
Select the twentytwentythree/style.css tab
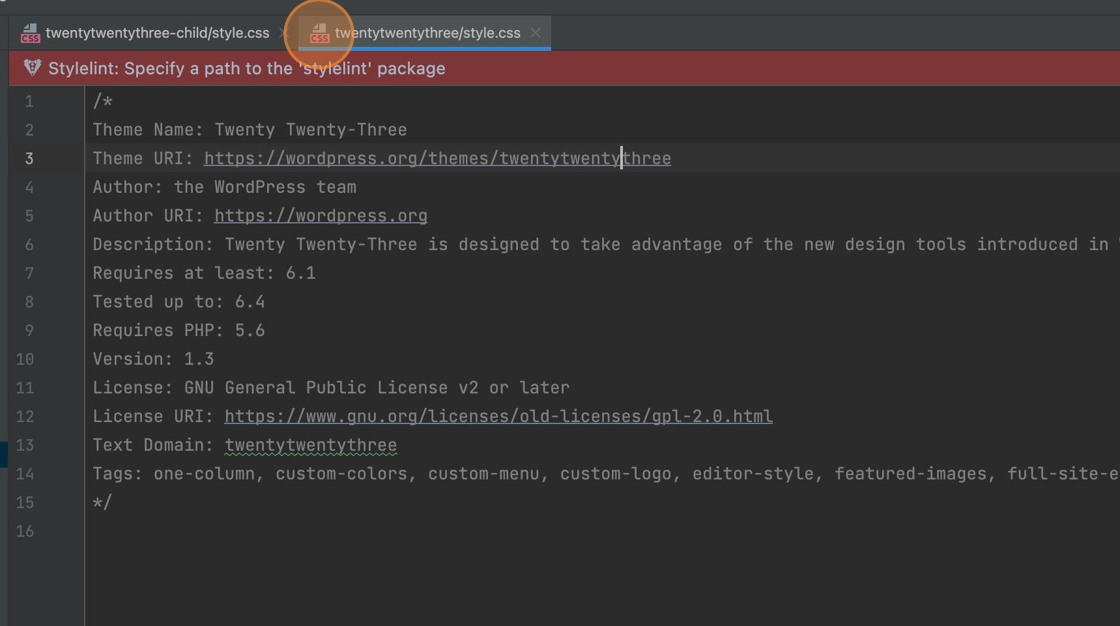[x=427, y=33]
